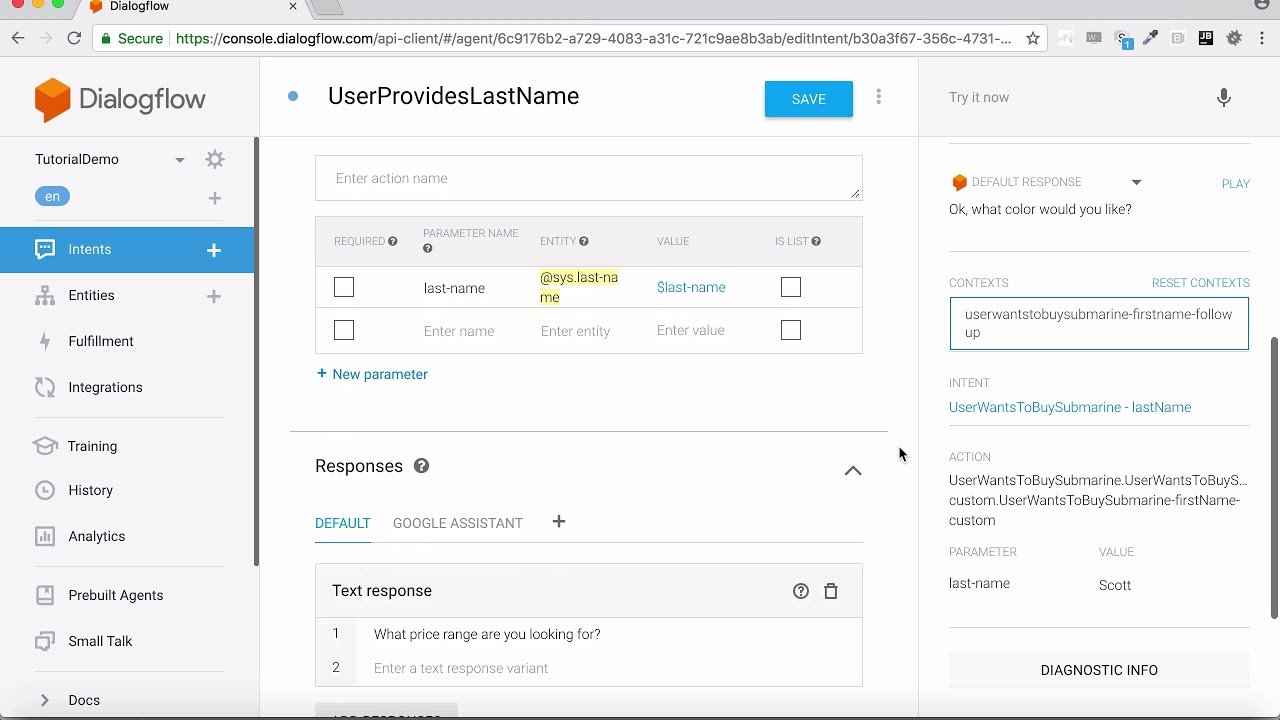The height and width of the screenshot is (720, 1280).
Task: Toggle Required checkbox in empty parameter row
Action: [x=344, y=330]
